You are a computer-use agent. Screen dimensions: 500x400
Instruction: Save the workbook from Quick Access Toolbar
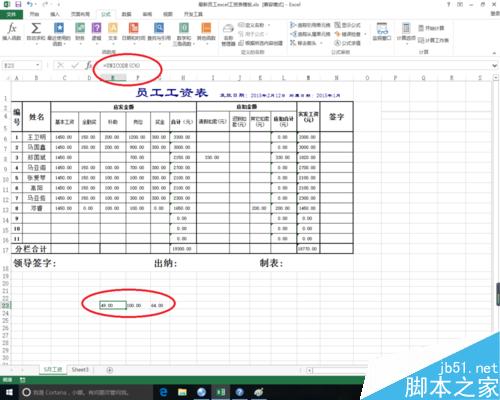pos(18,4)
